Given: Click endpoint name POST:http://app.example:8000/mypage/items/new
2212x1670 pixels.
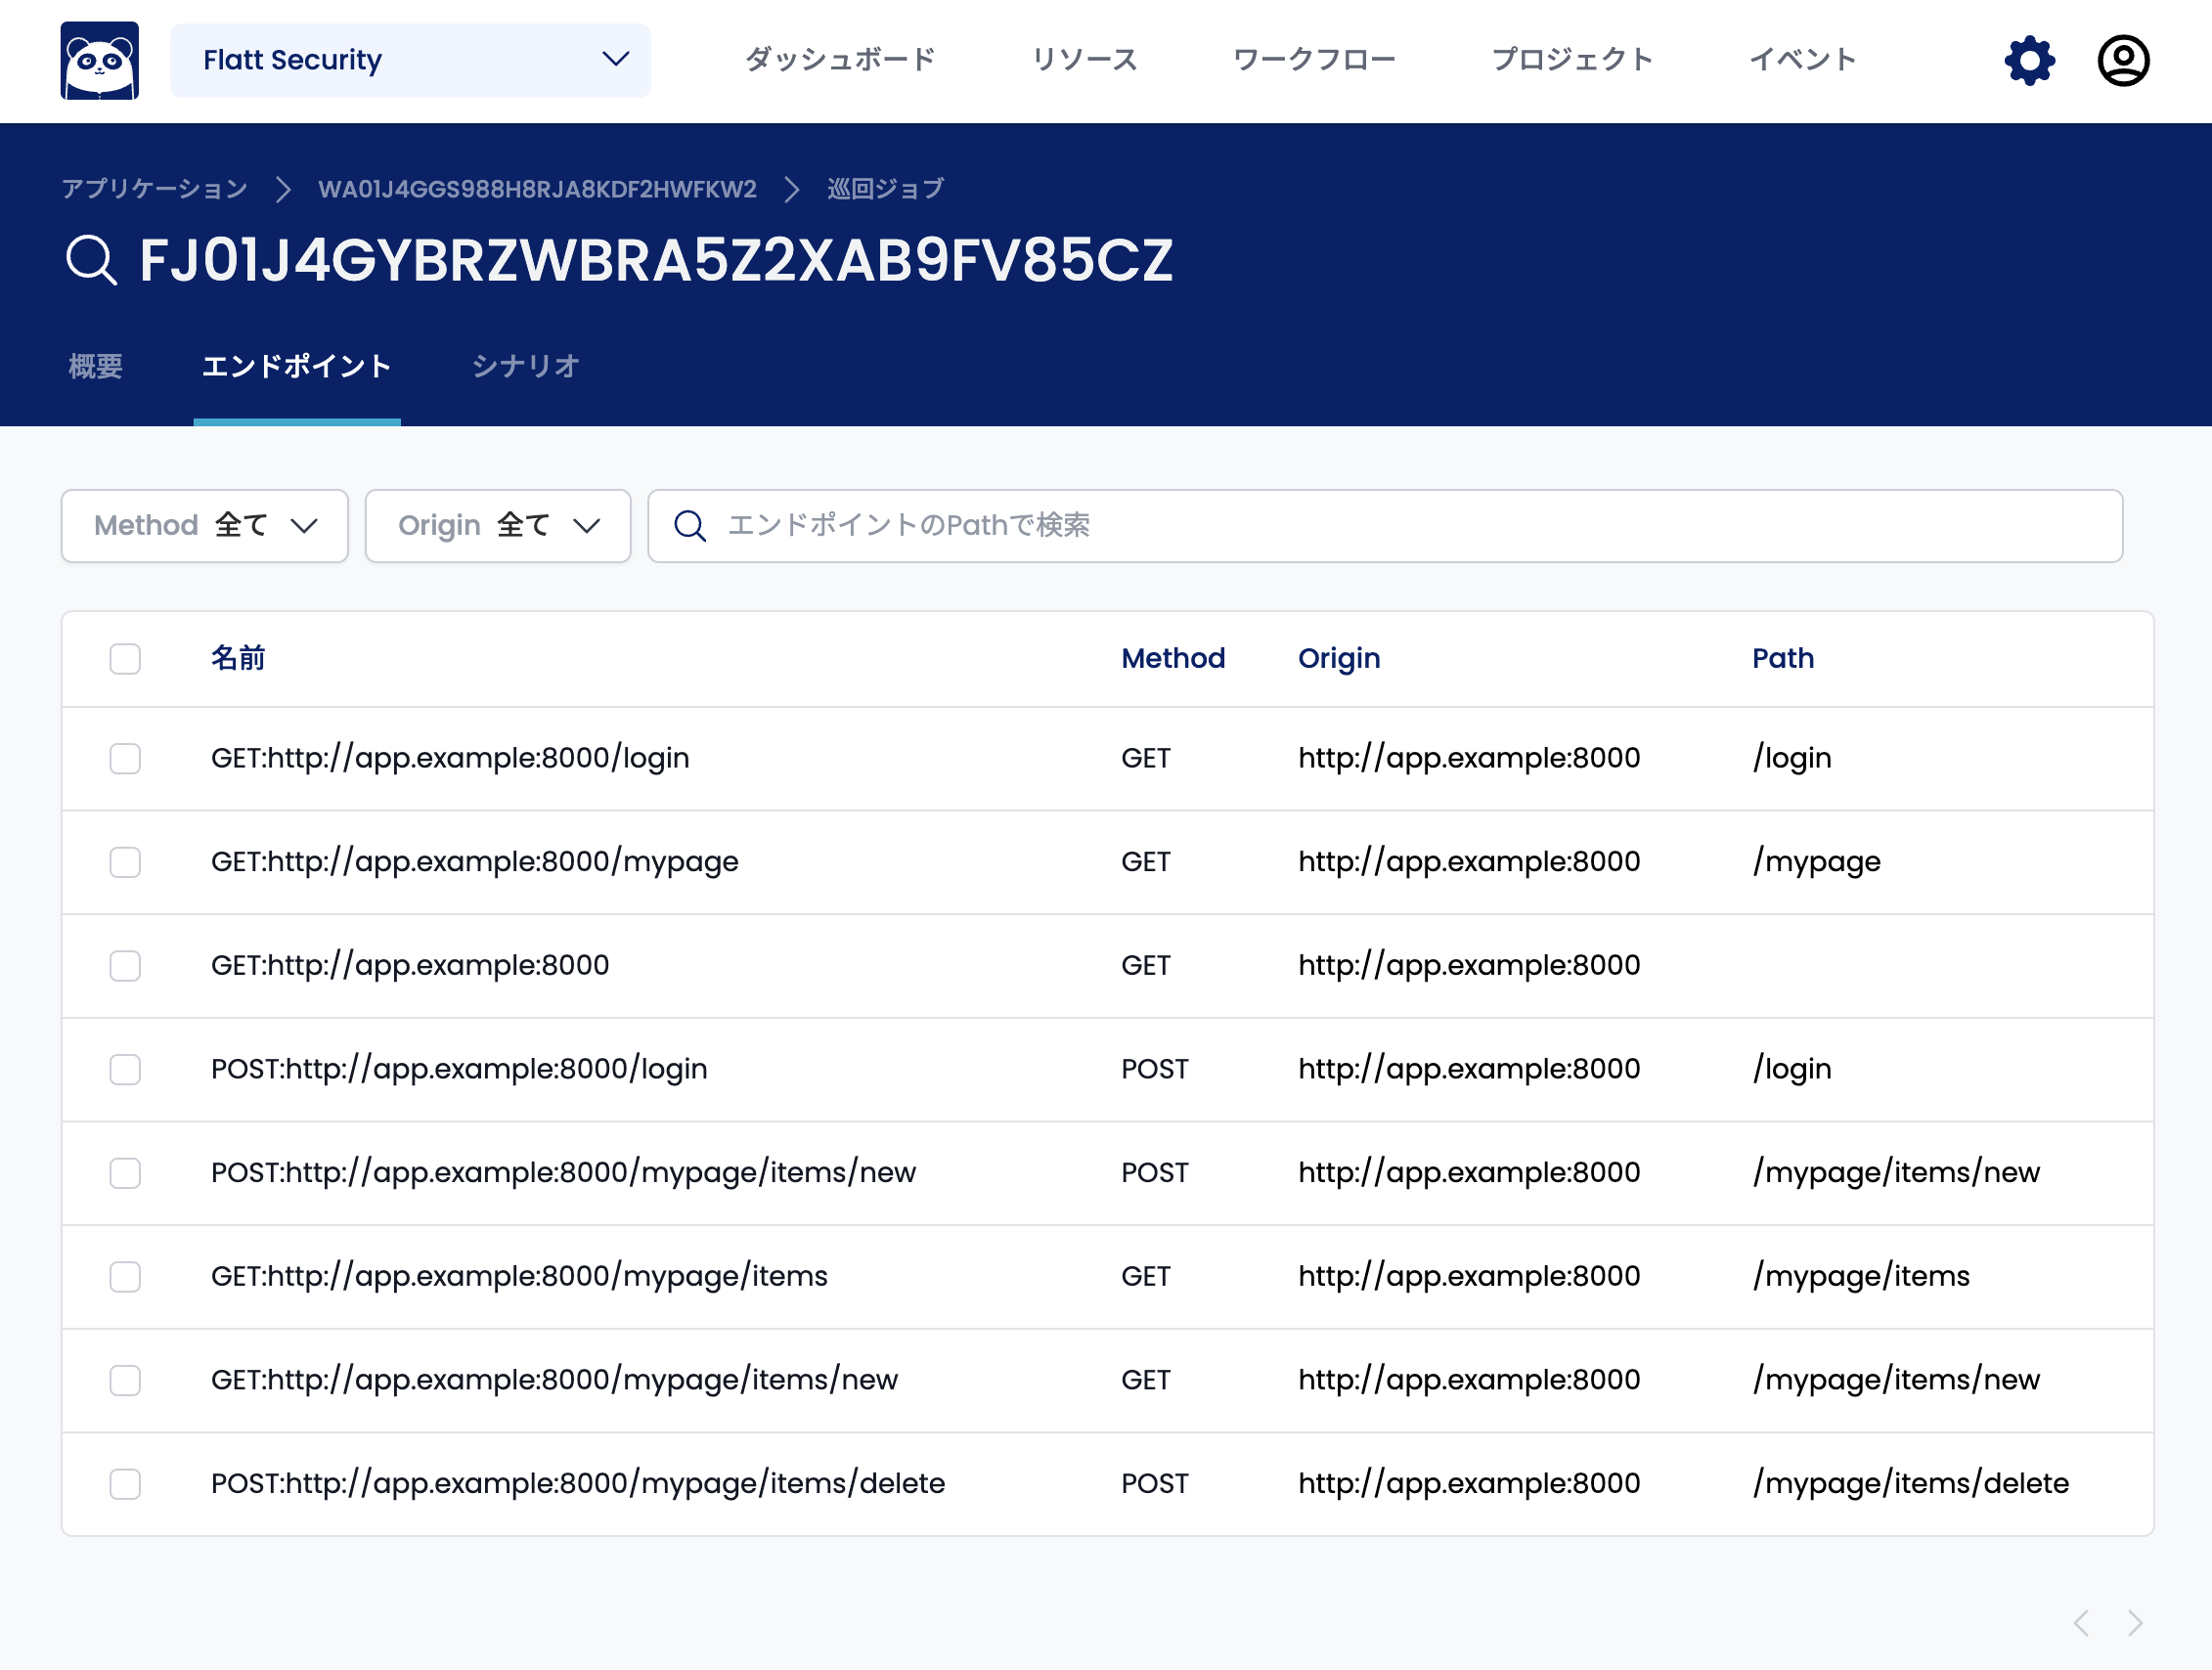Looking at the screenshot, I should point(564,1173).
